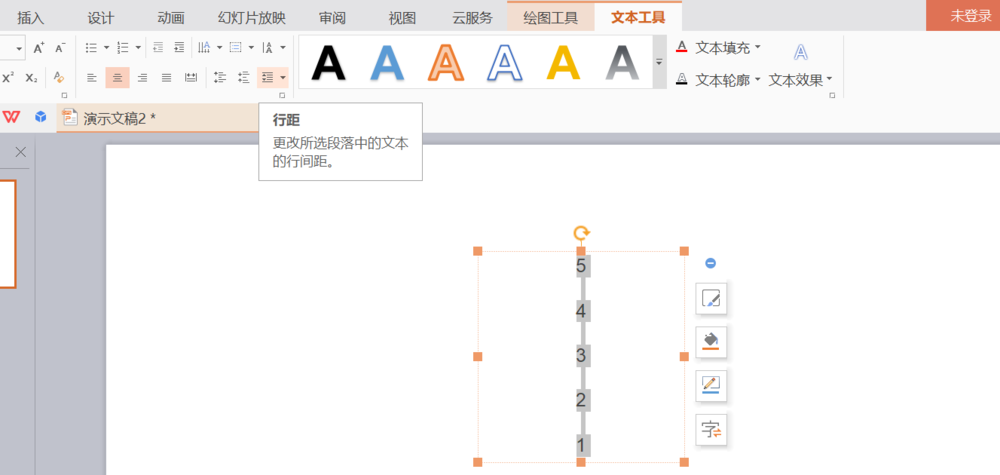The width and height of the screenshot is (1000, 475).
Task: Open font dialog launcher
Action: [x=64, y=95]
